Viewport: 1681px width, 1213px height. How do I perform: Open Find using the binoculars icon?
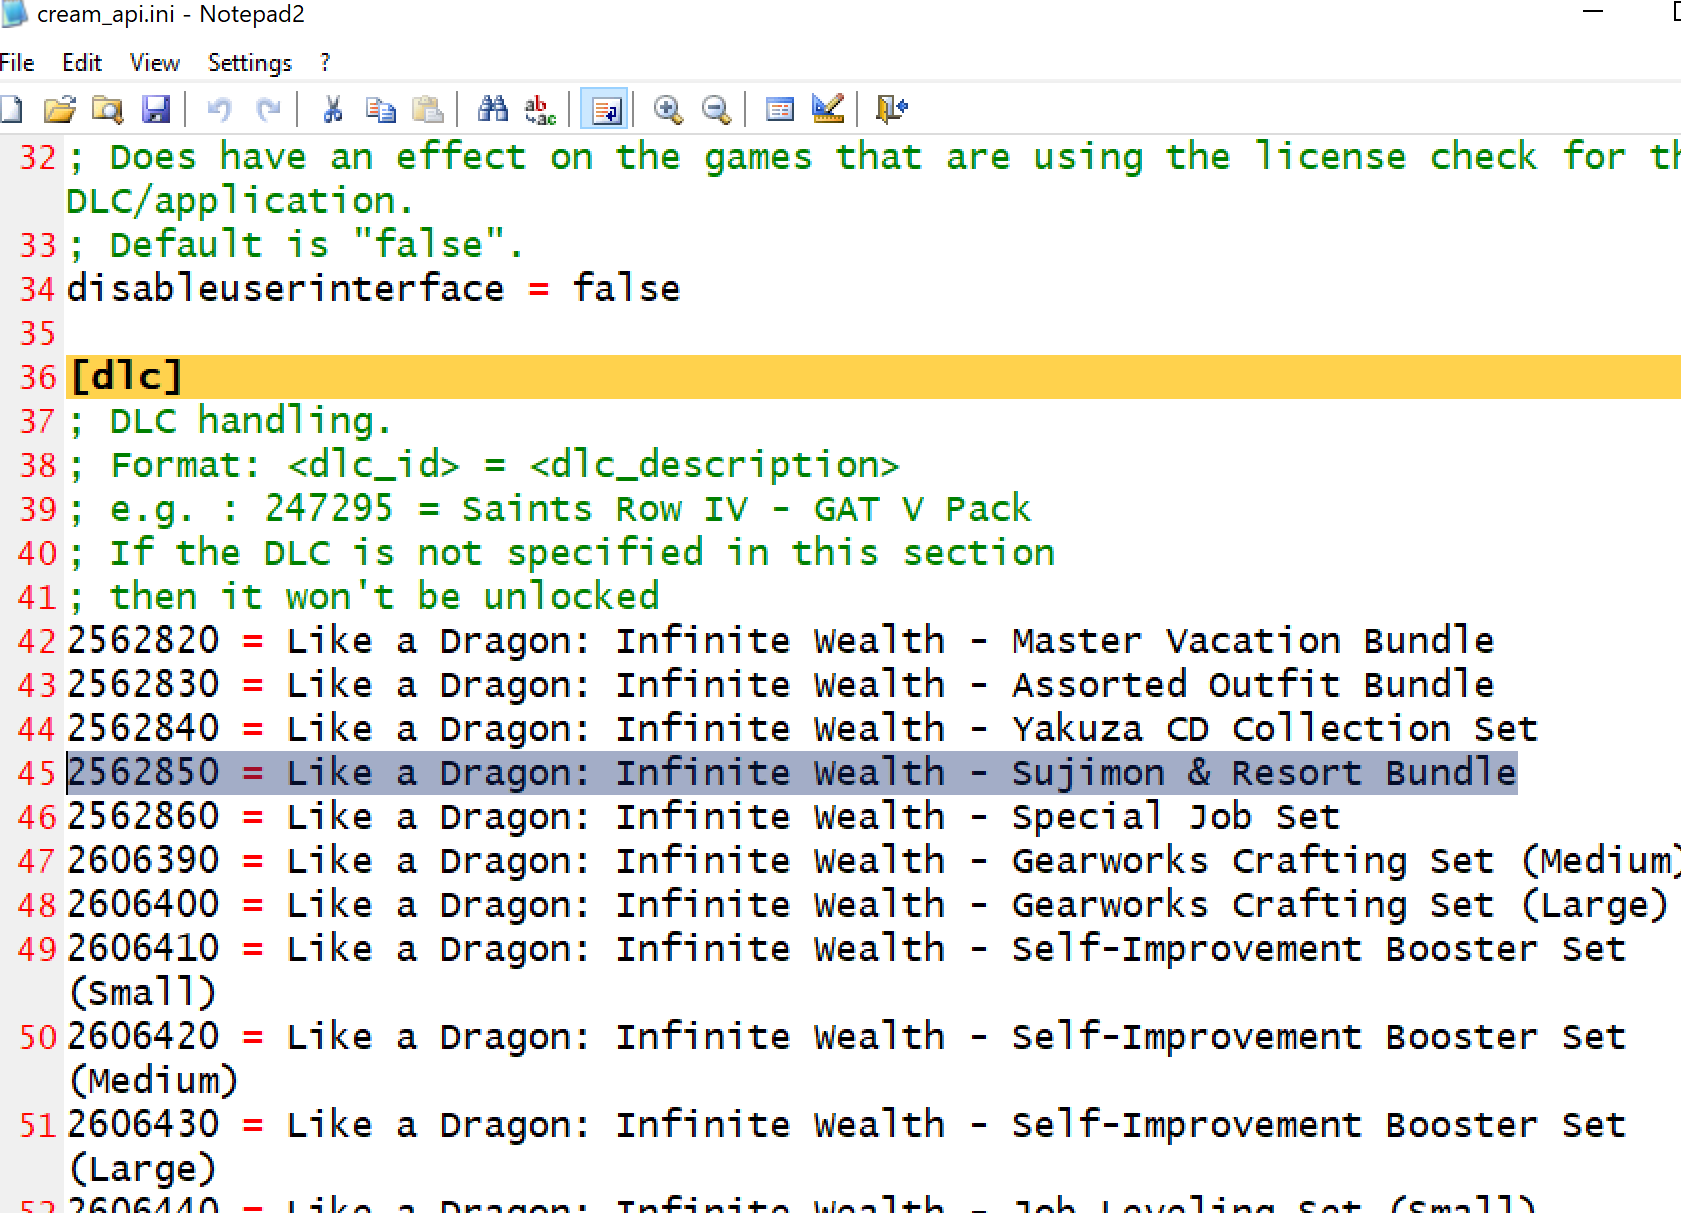pyautogui.click(x=492, y=109)
